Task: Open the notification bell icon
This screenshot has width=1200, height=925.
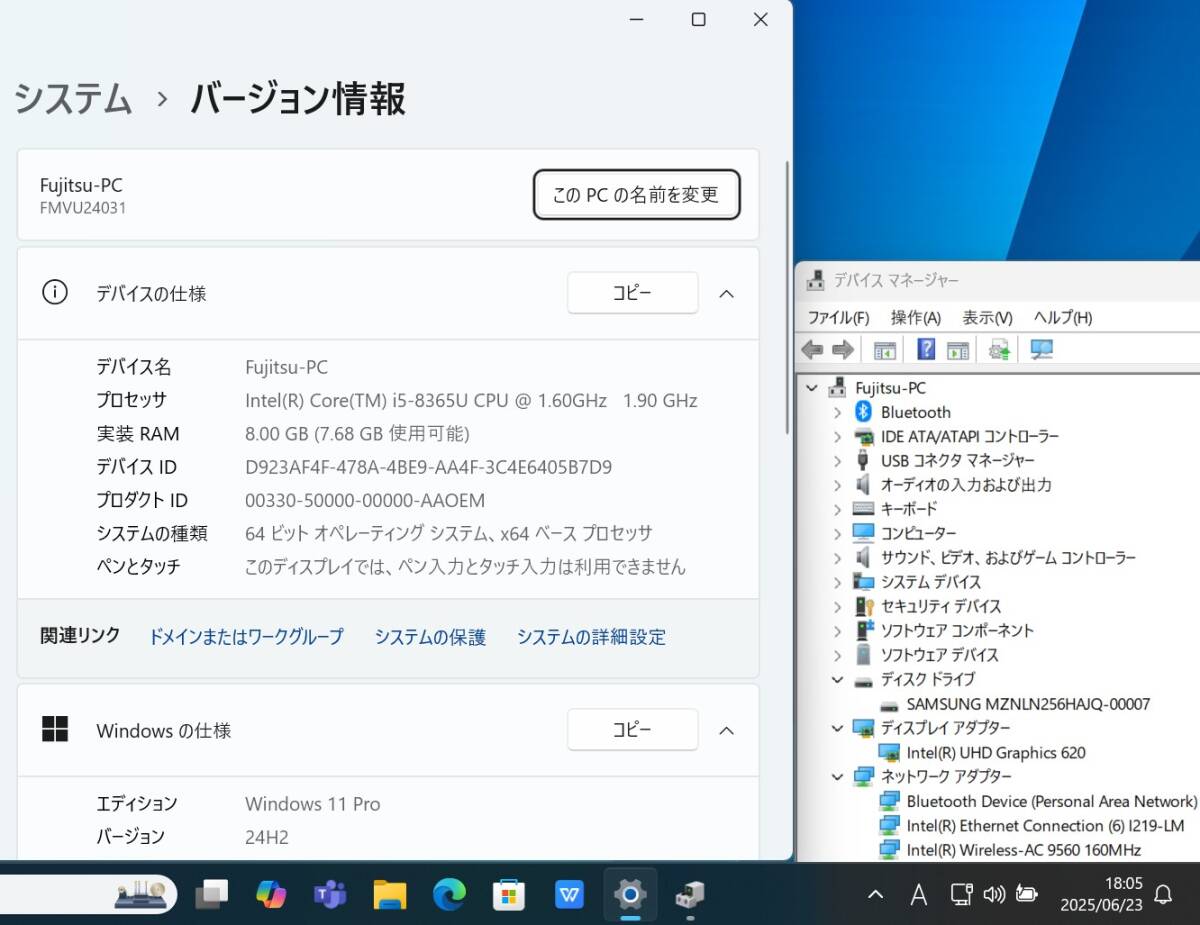Action: [x=1163, y=894]
